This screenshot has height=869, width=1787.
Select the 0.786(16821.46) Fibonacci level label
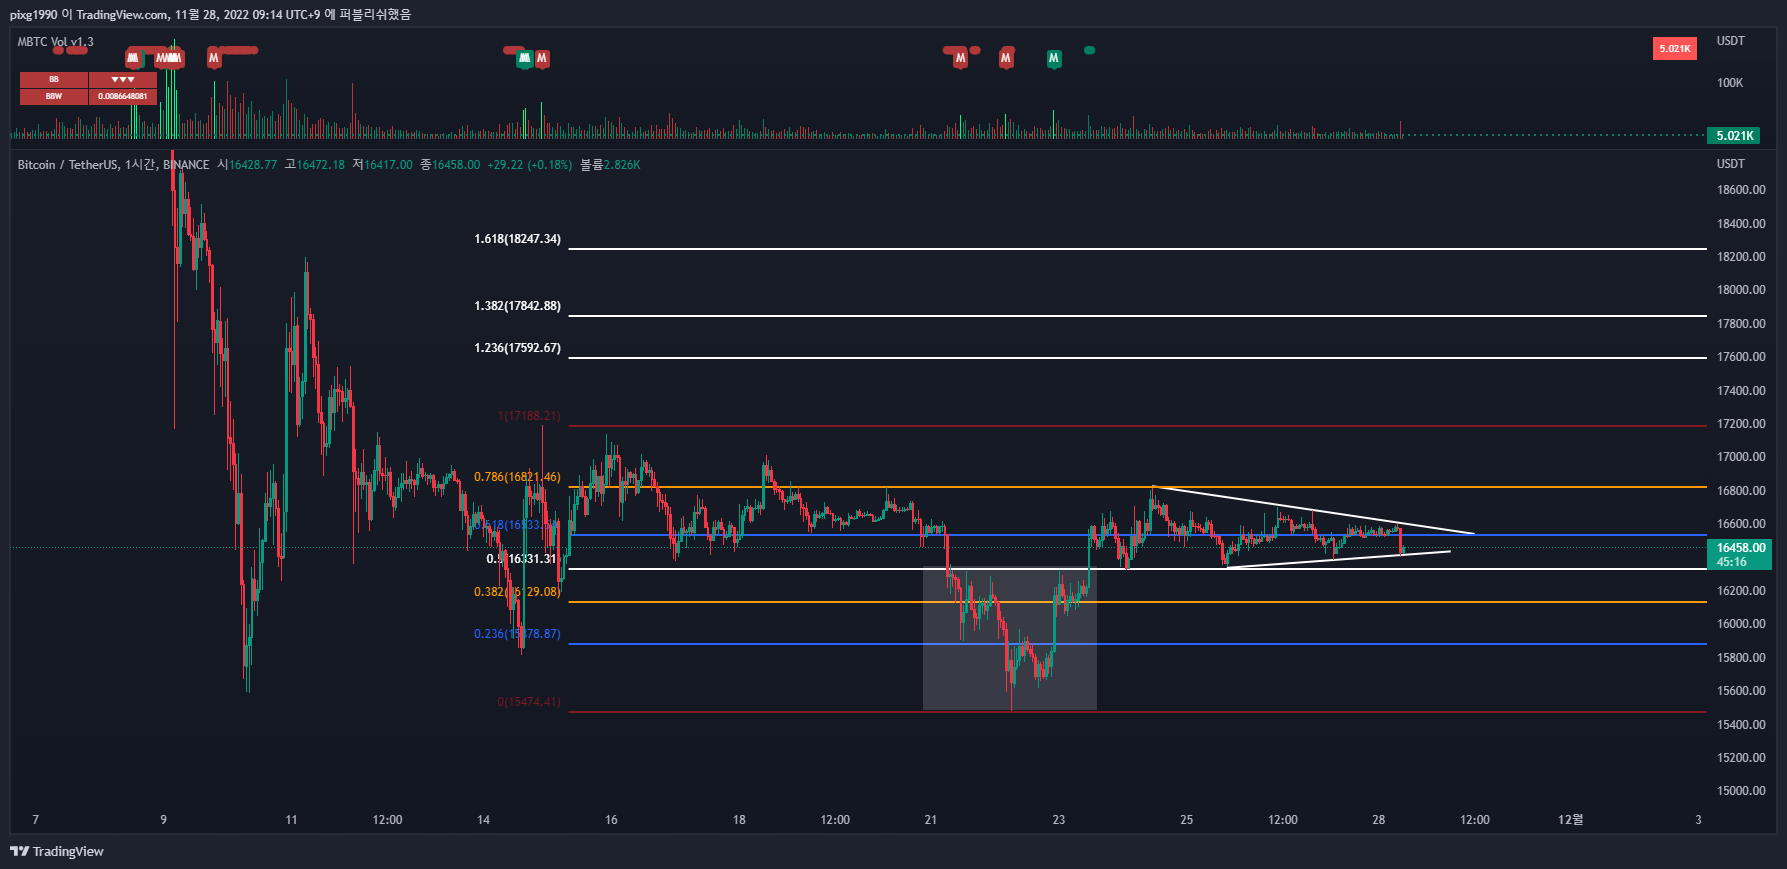[x=517, y=477]
